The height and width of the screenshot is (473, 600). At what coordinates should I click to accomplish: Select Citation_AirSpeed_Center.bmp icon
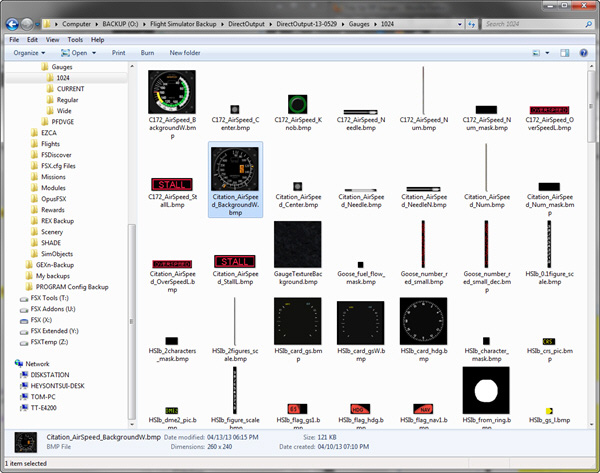(x=297, y=186)
